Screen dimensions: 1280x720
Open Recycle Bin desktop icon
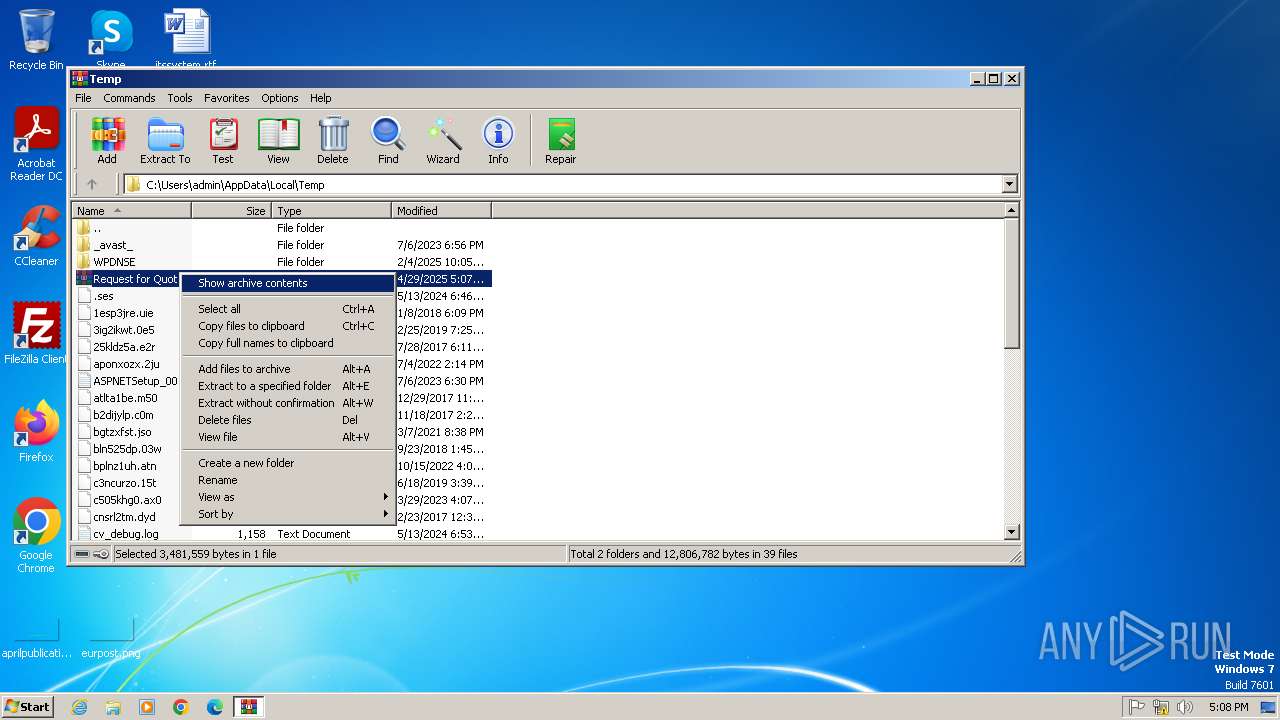click(36, 39)
